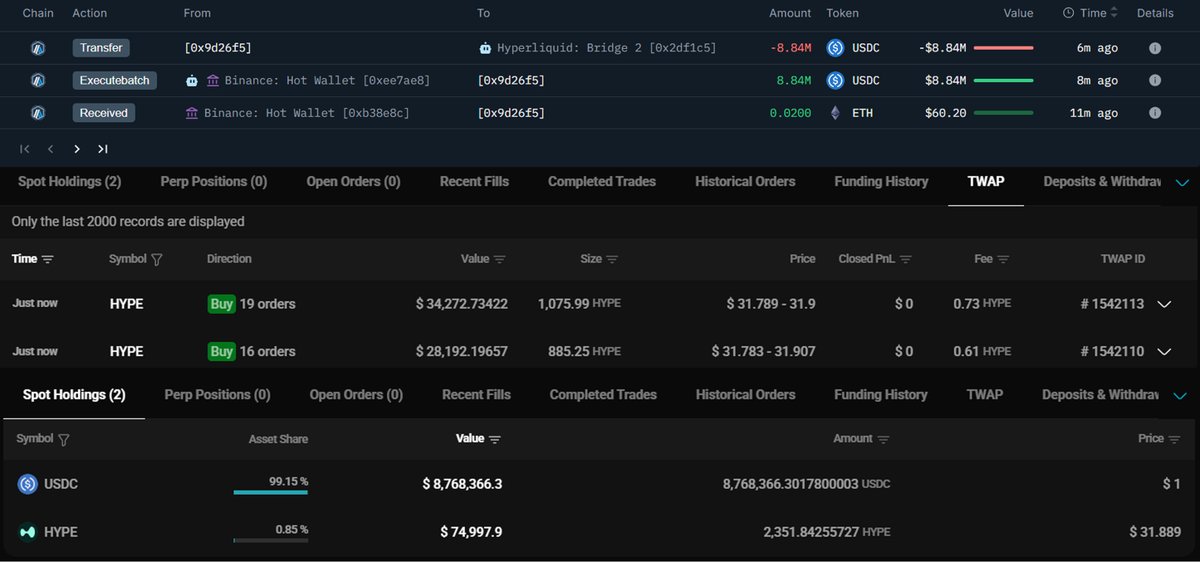Open Recent Fills tab in lower panel
The width and height of the screenshot is (1200, 562).
[x=476, y=395]
